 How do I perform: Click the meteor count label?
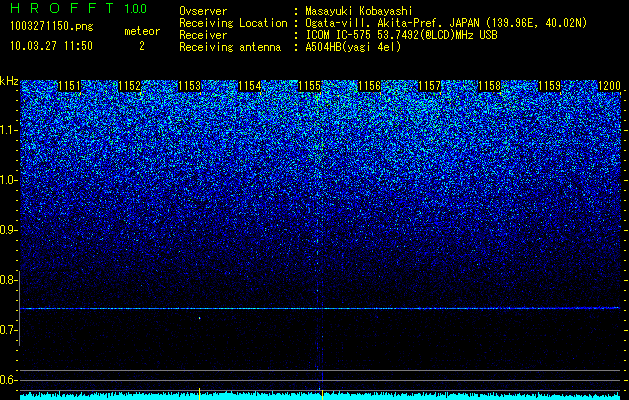(x=142, y=31)
